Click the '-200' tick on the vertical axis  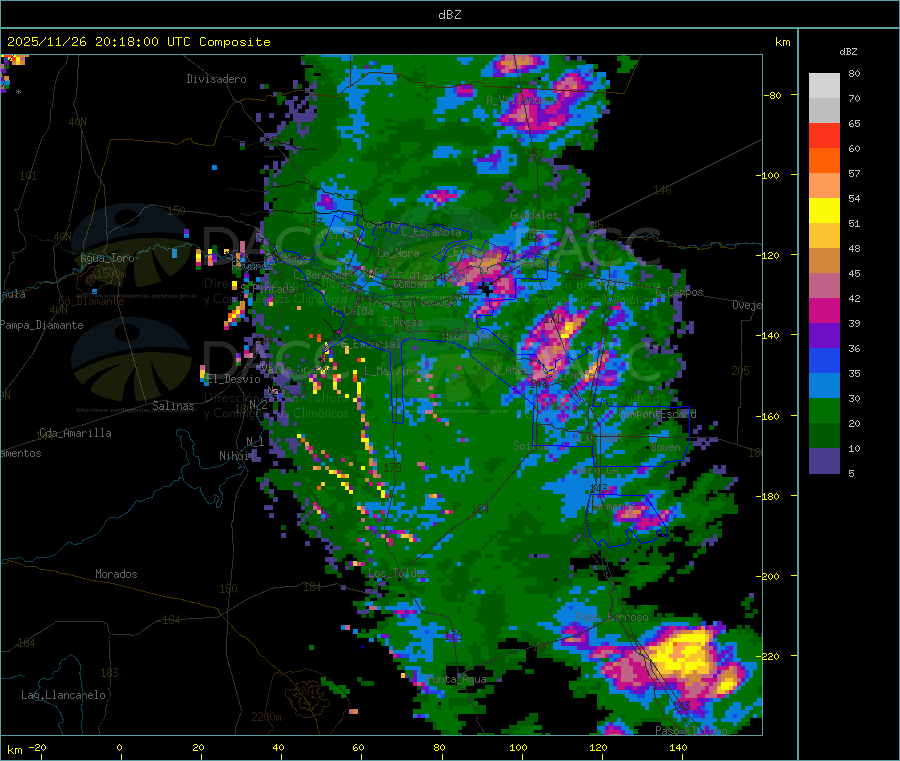click(x=770, y=576)
